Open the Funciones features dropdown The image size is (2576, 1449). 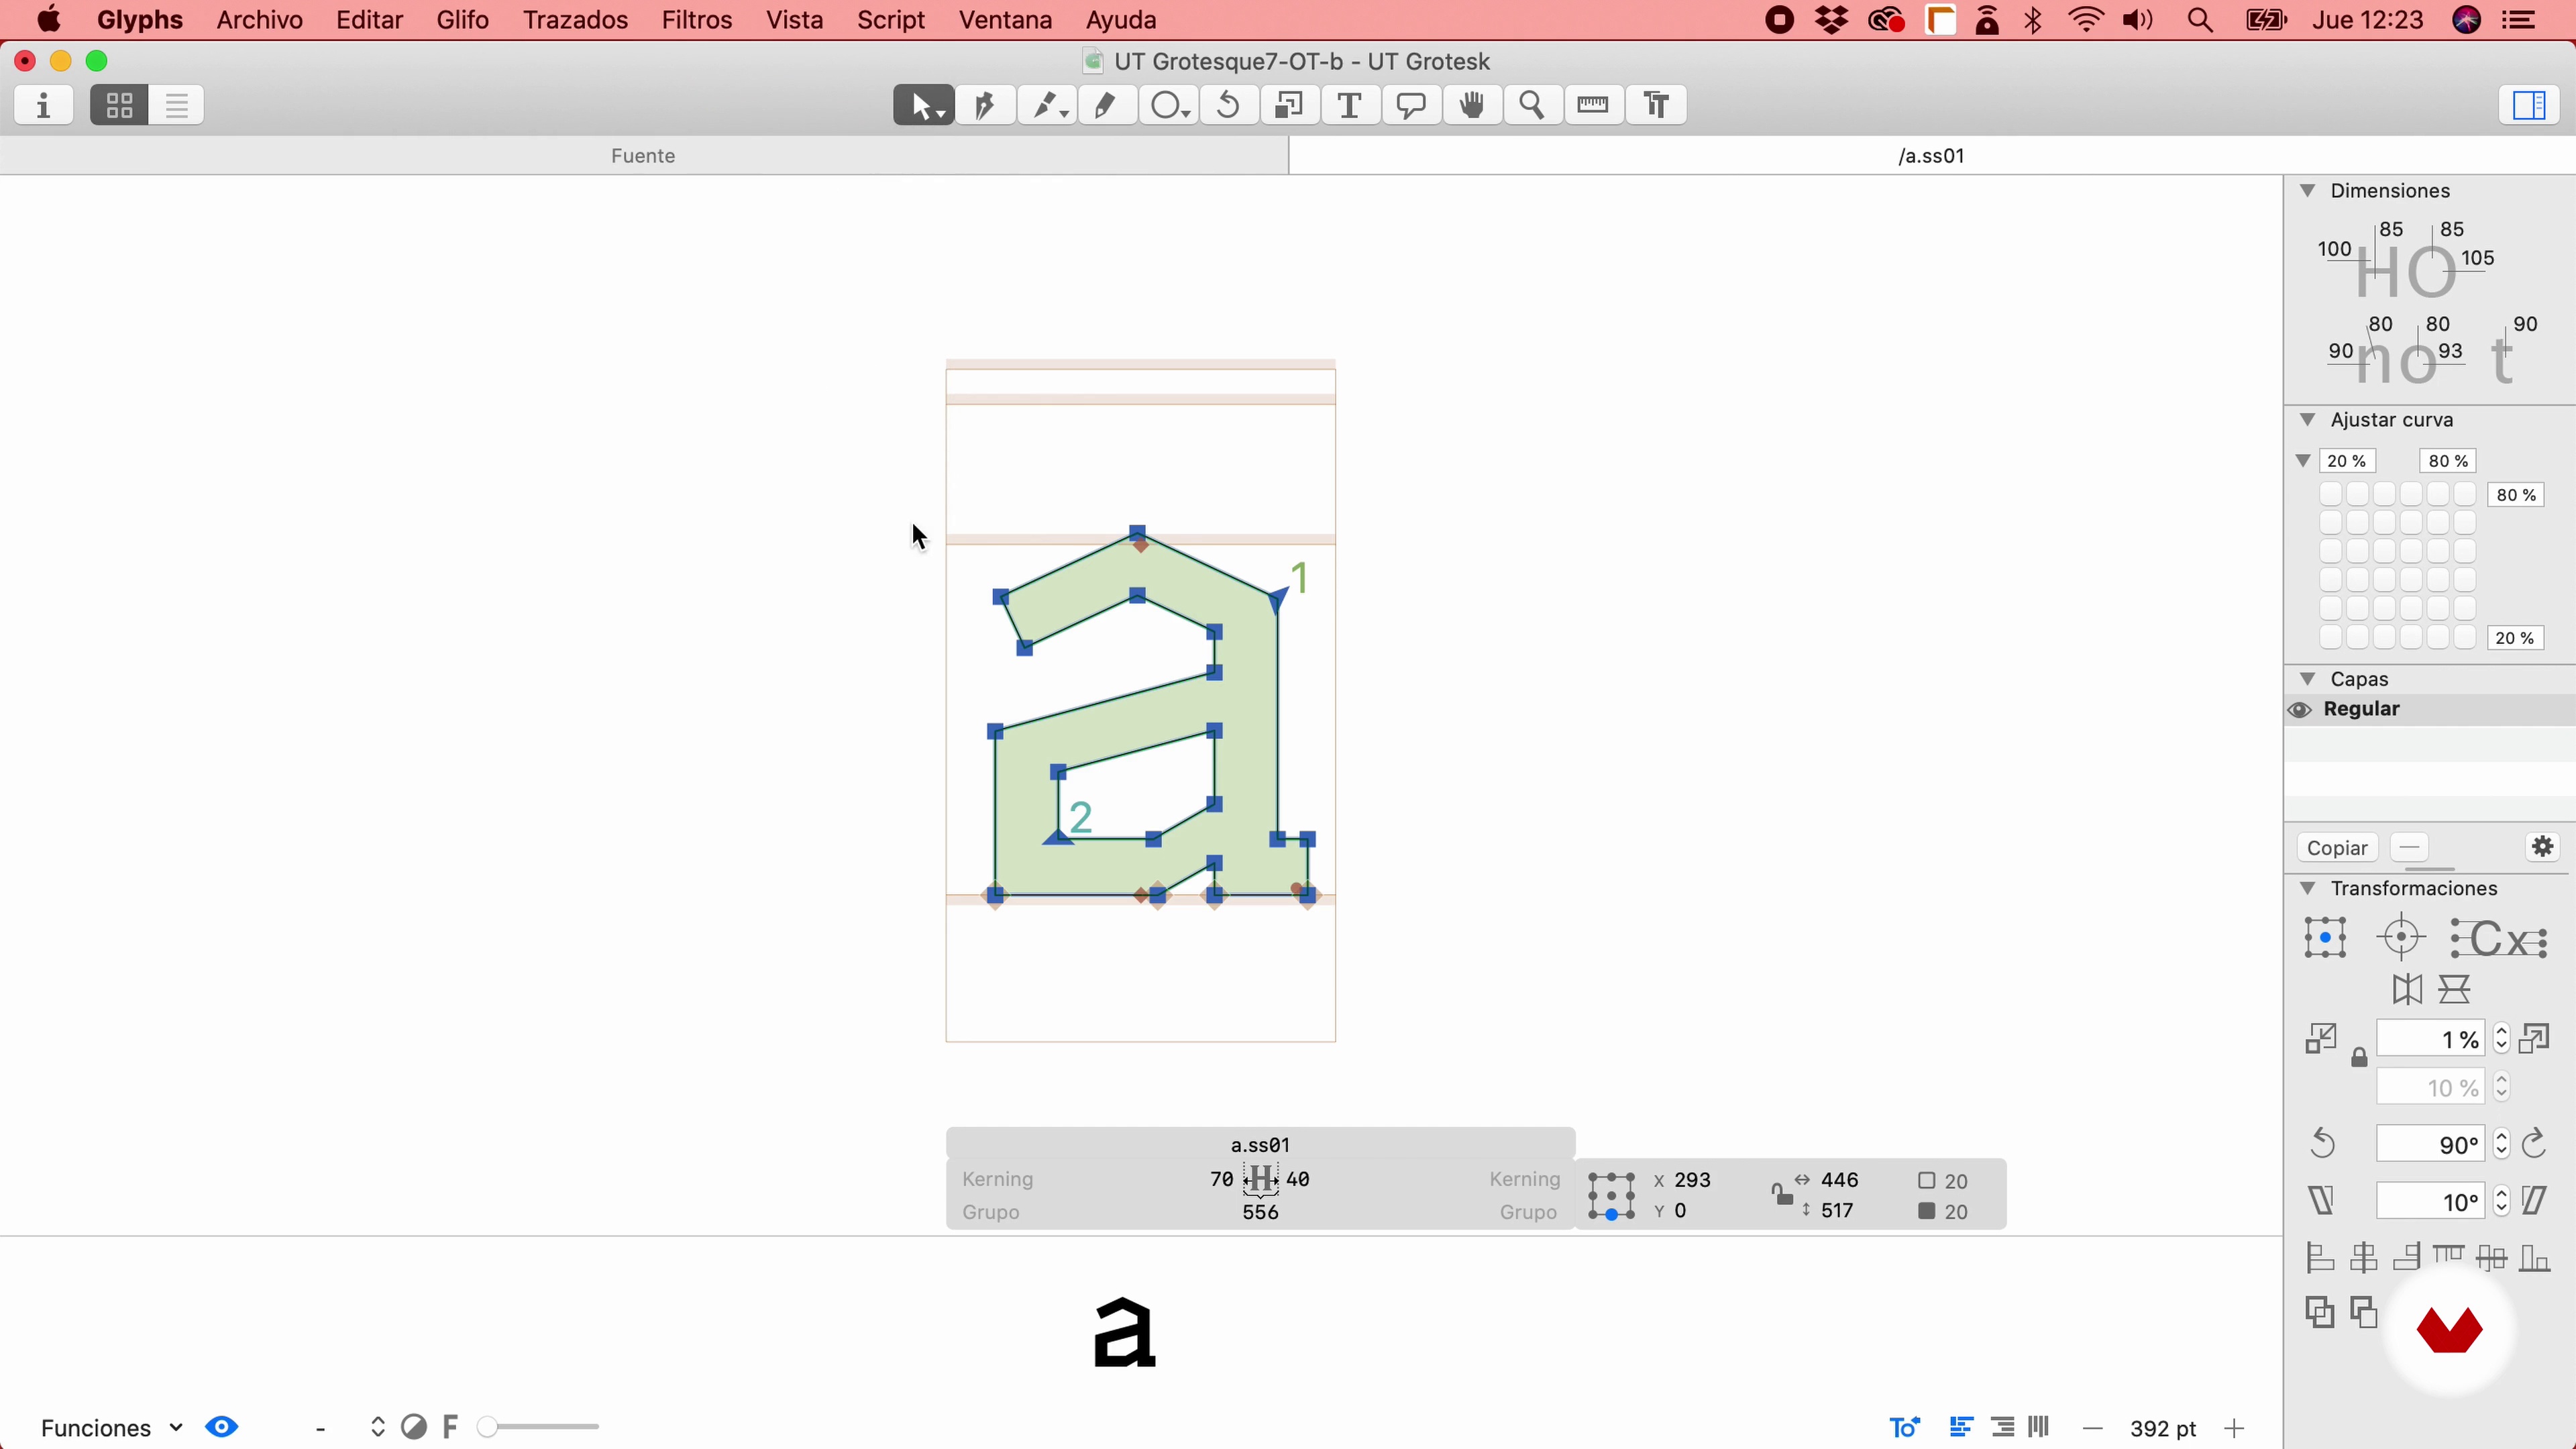(x=111, y=1428)
